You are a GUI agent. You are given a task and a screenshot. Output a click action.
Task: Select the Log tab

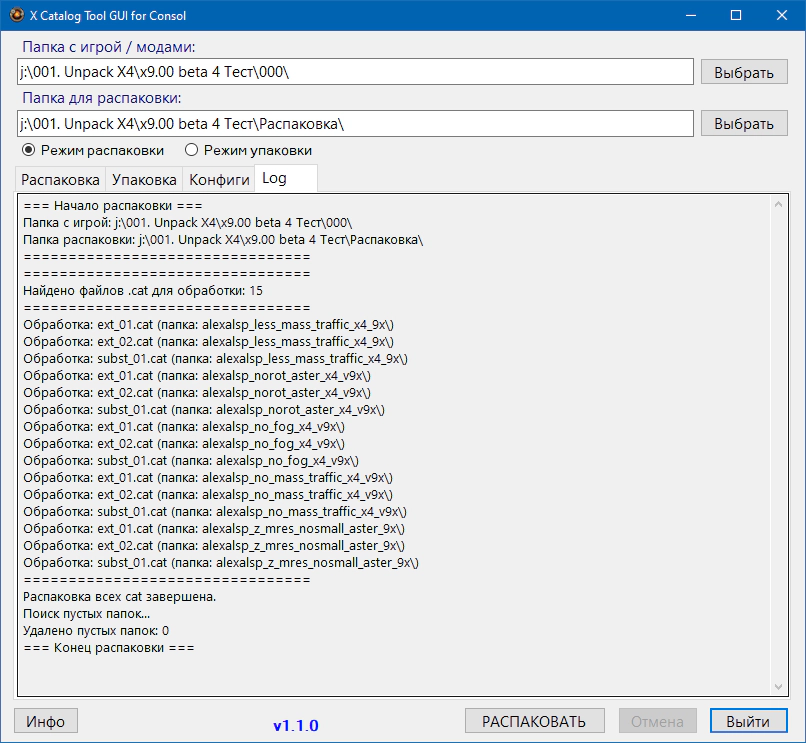coord(274,180)
